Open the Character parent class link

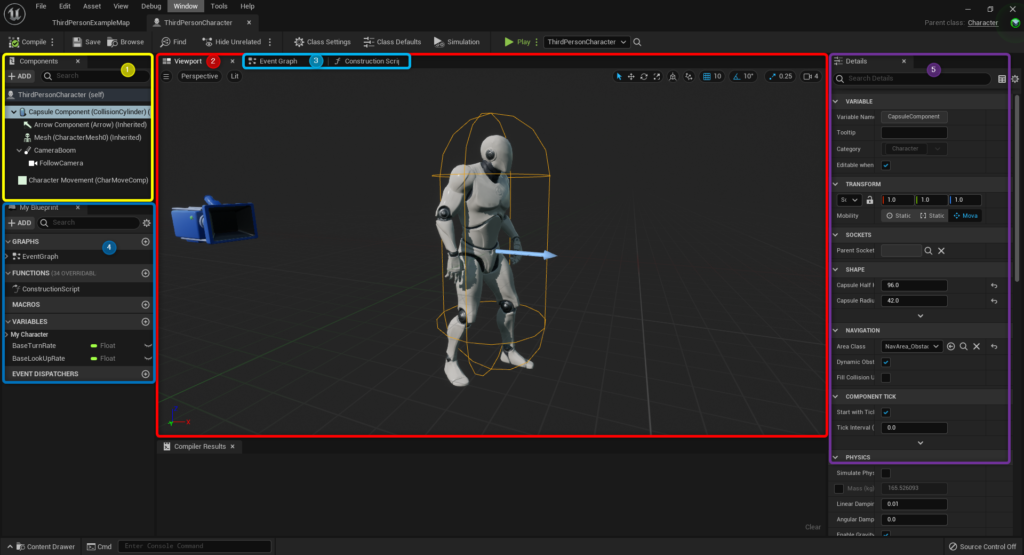tap(983, 23)
